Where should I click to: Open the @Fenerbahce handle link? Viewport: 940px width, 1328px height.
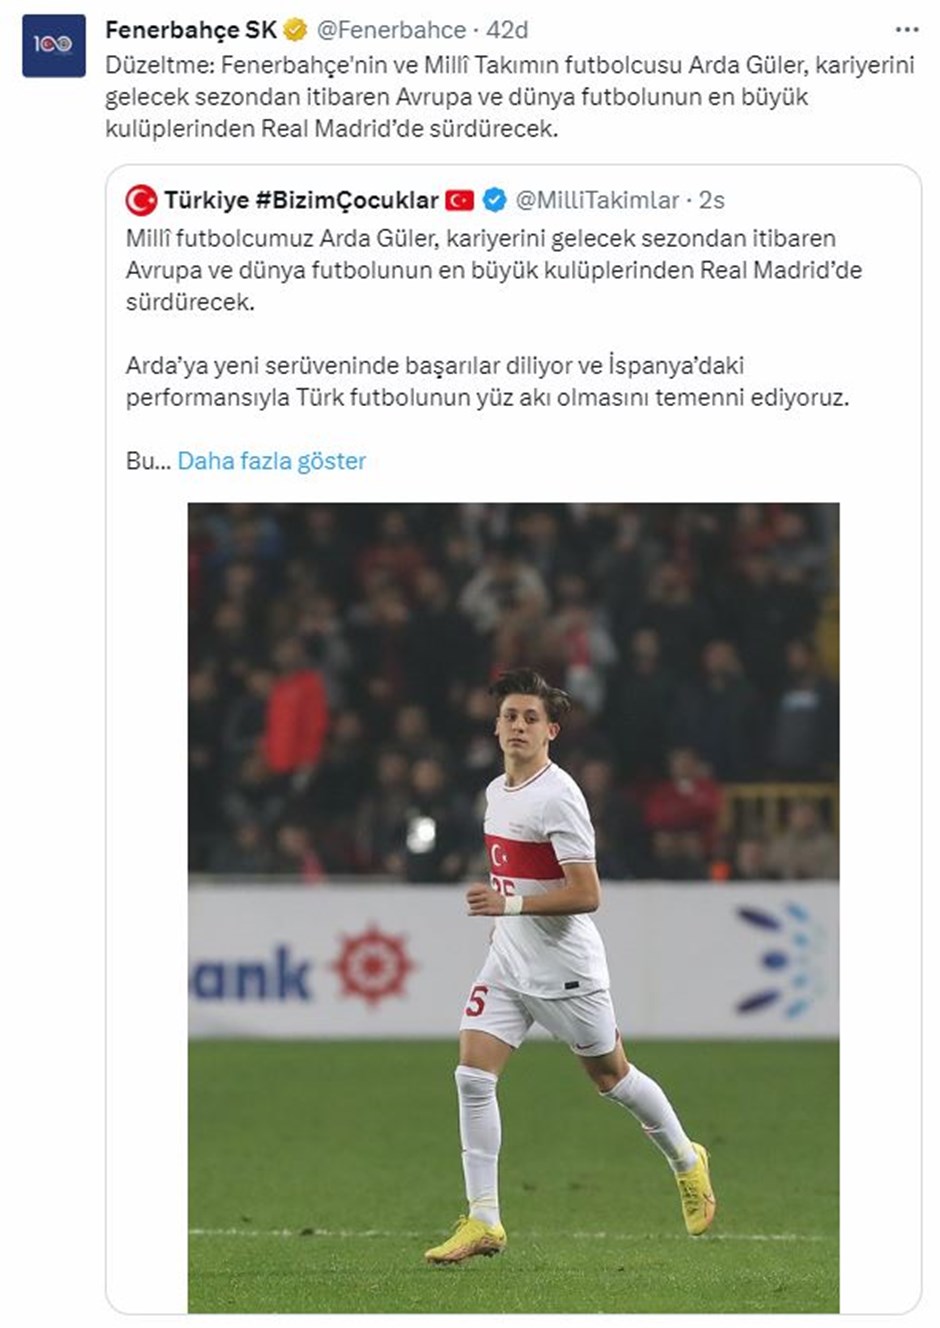click(391, 31)
